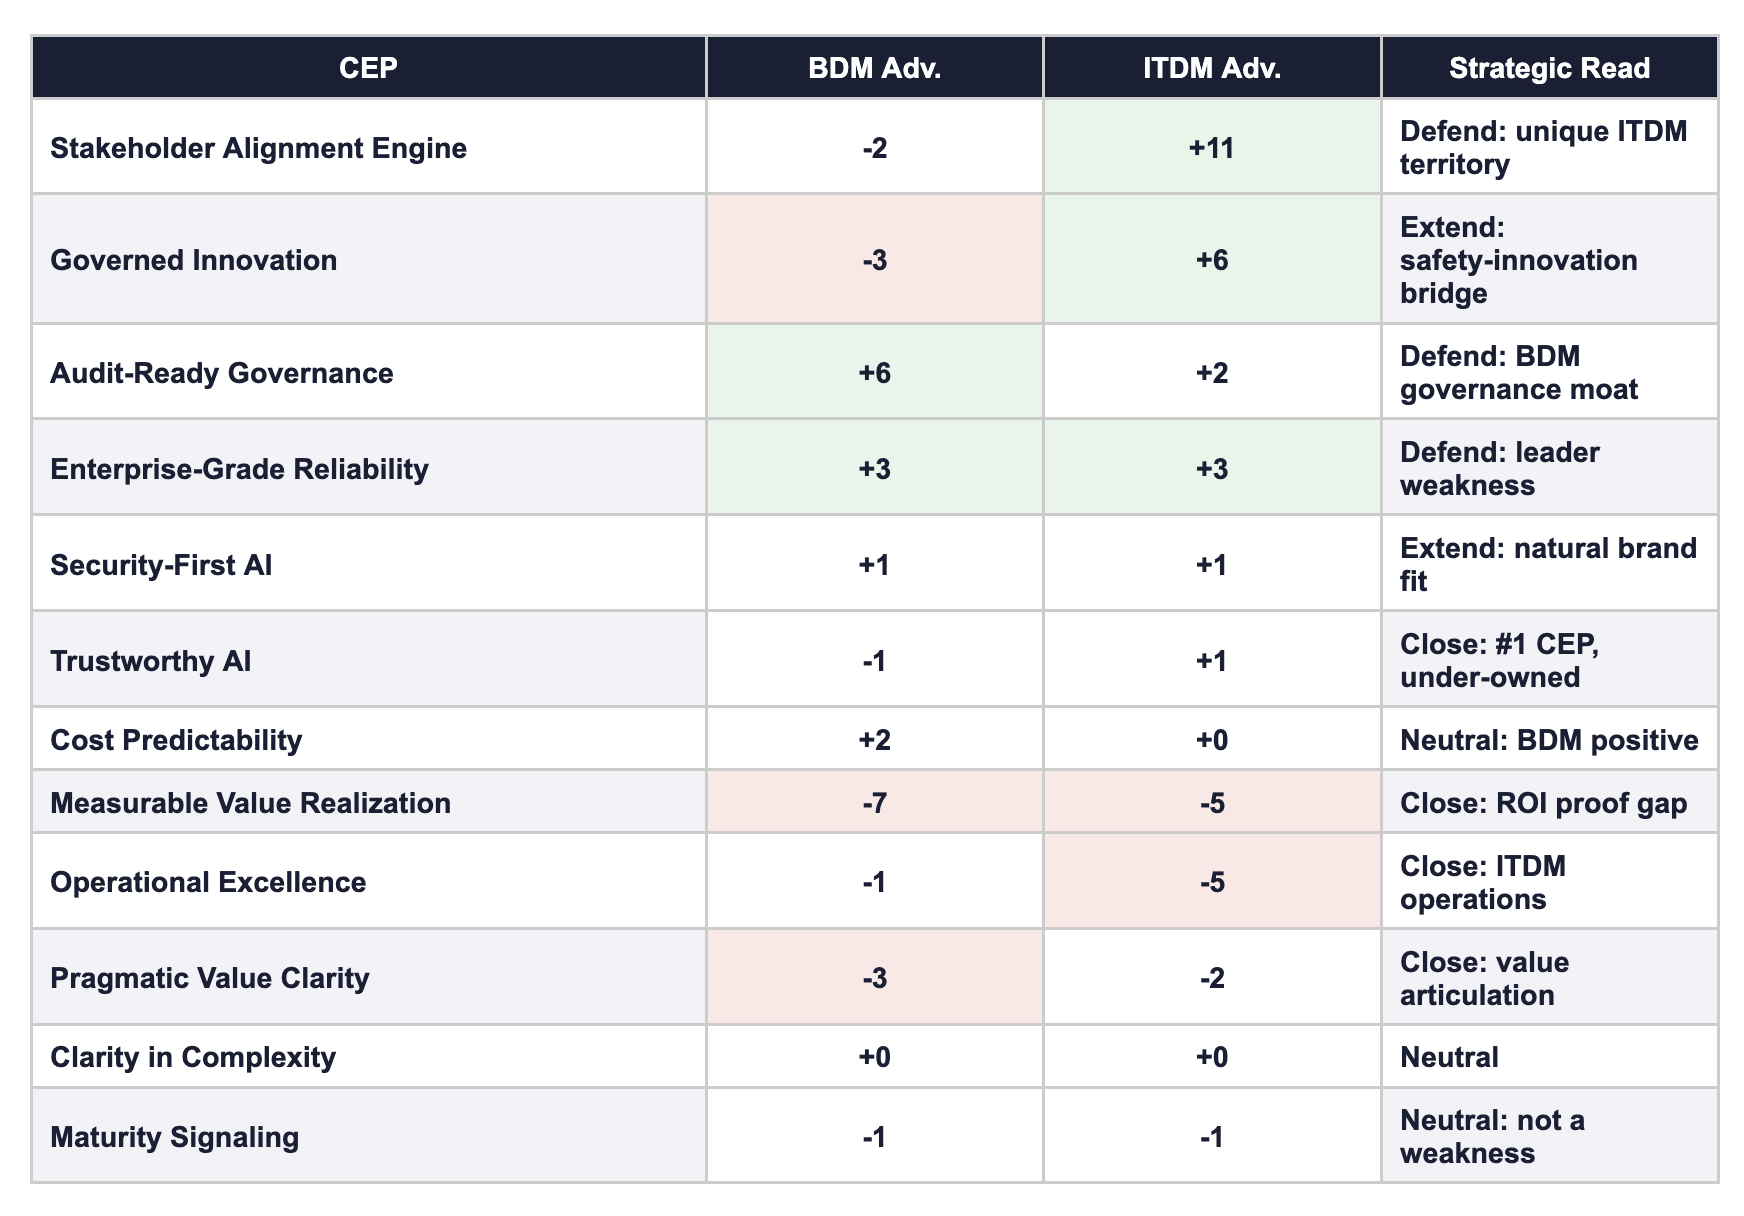Viewport: 1744px width, 1216px height.
Task: Click the Trustworthy AI row label
Action: coord(151,661)
